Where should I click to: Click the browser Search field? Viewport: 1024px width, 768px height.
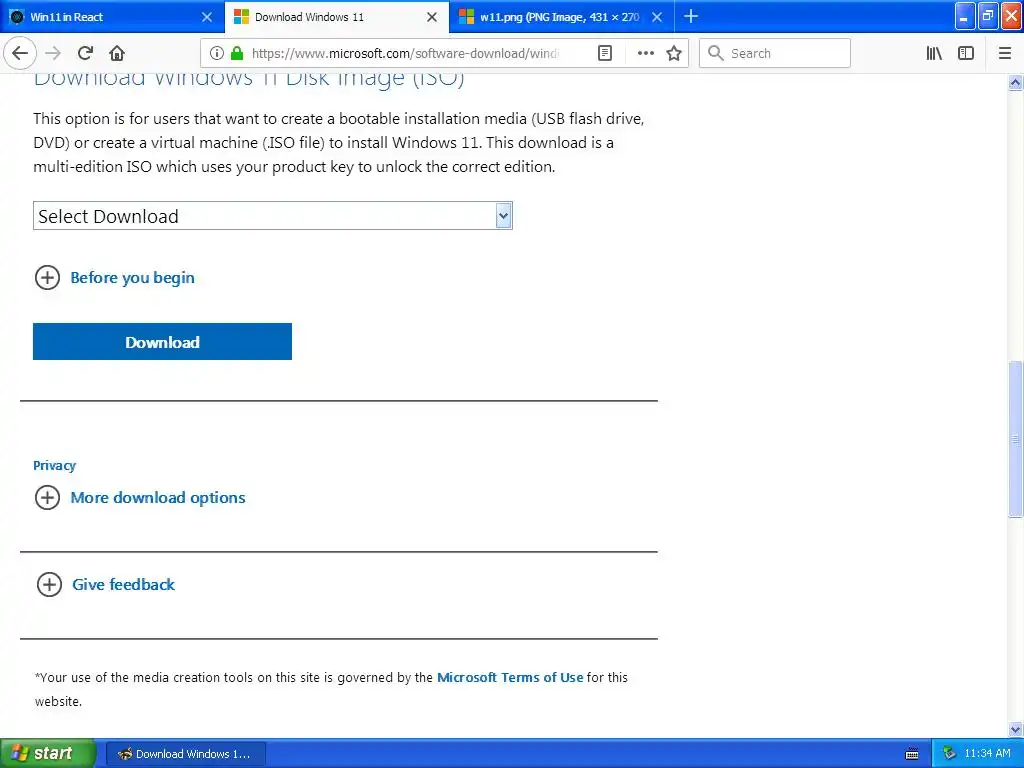tap(775, 54)
